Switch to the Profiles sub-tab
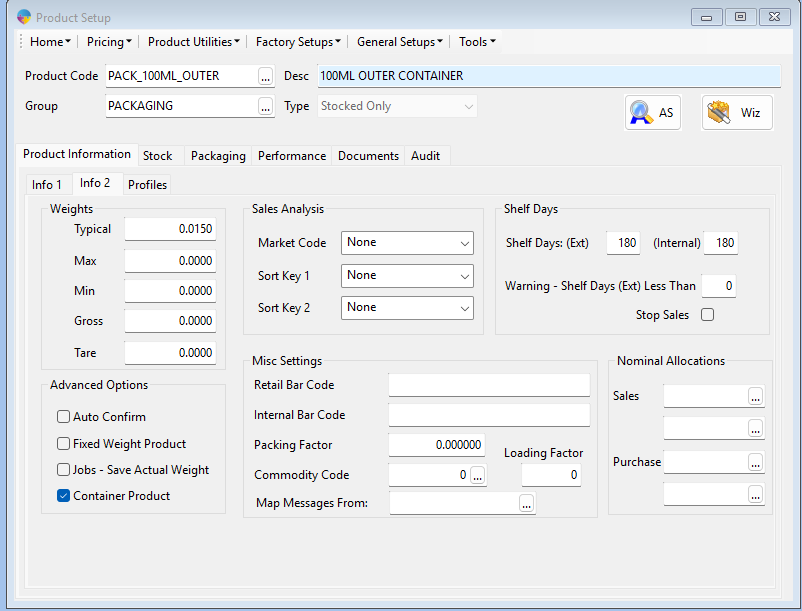This screenshot has width=802, height=611. click(147, 185)
